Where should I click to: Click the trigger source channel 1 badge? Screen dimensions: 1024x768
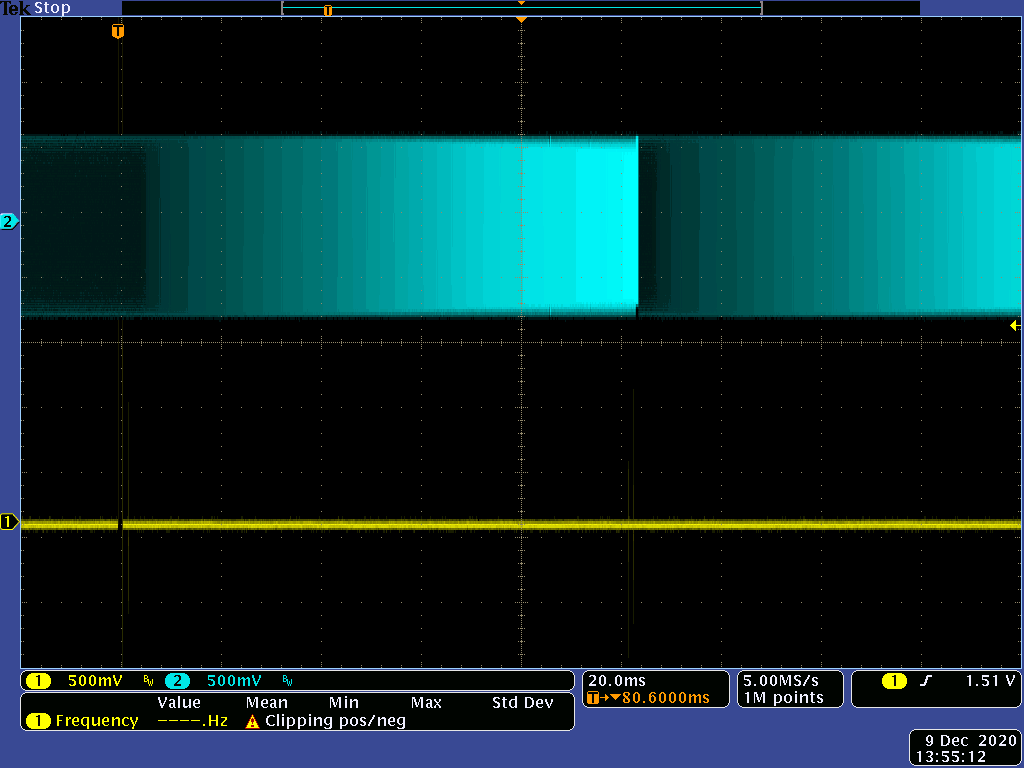[x=893, y=681]
